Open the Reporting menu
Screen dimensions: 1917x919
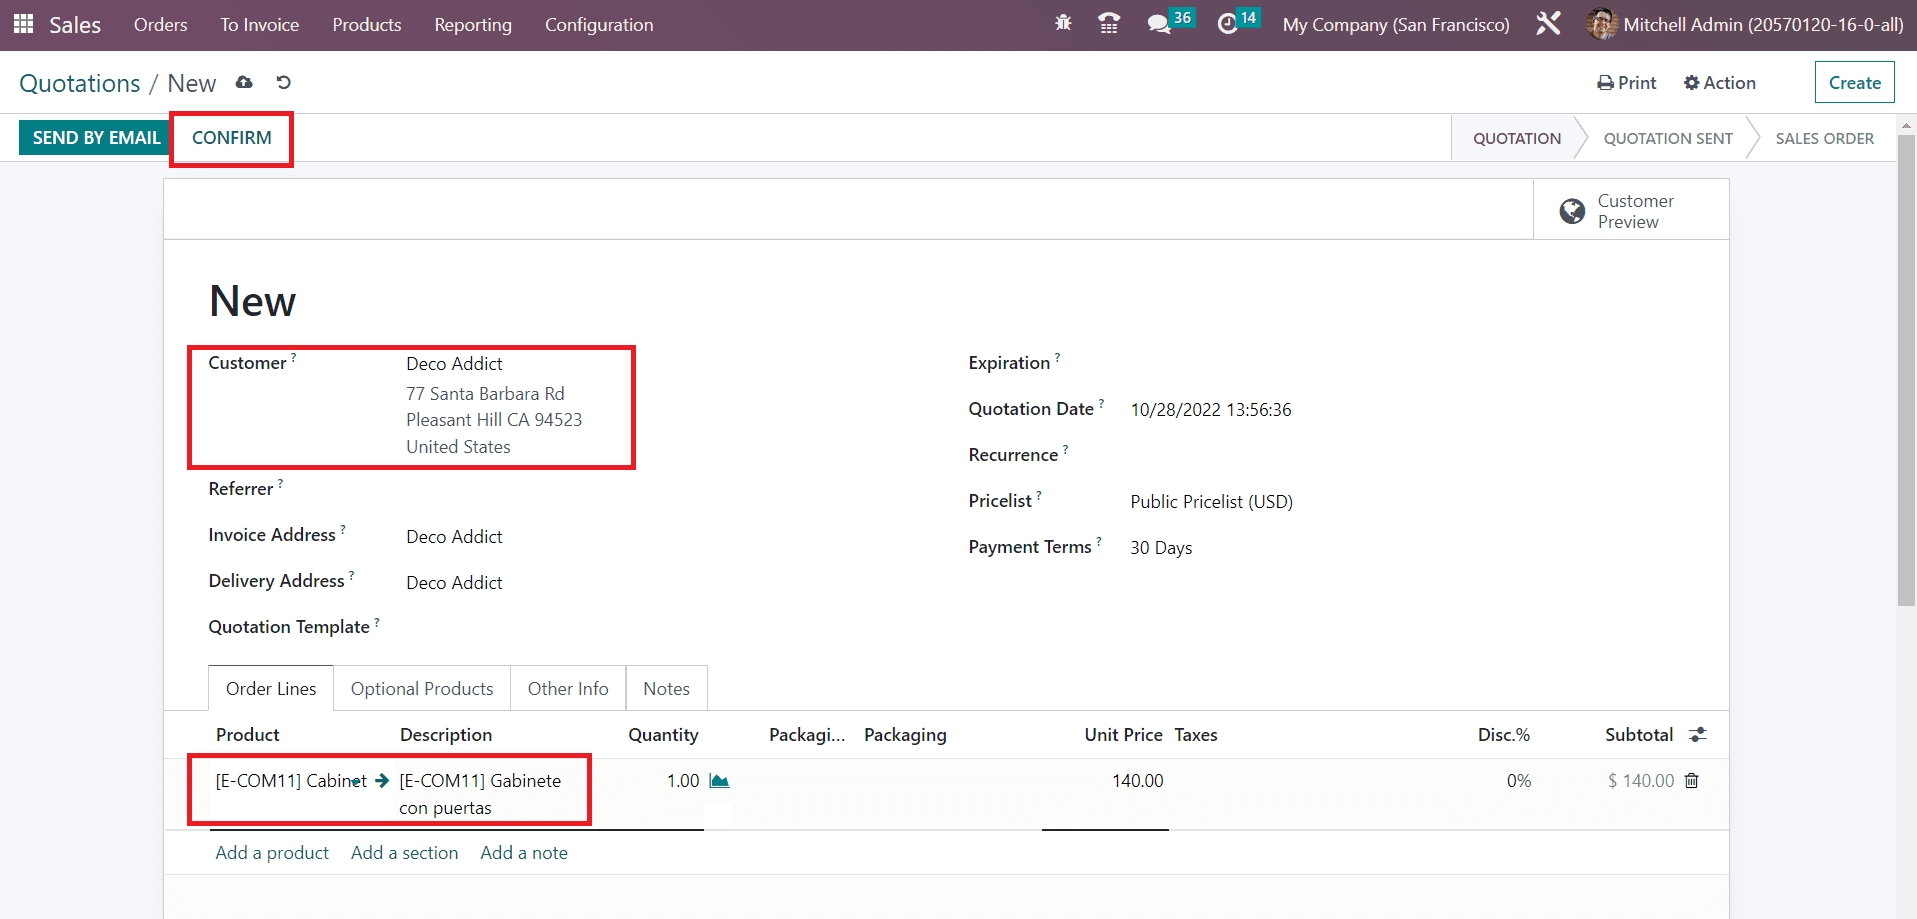pyautogui.click(x=473, y=25)
